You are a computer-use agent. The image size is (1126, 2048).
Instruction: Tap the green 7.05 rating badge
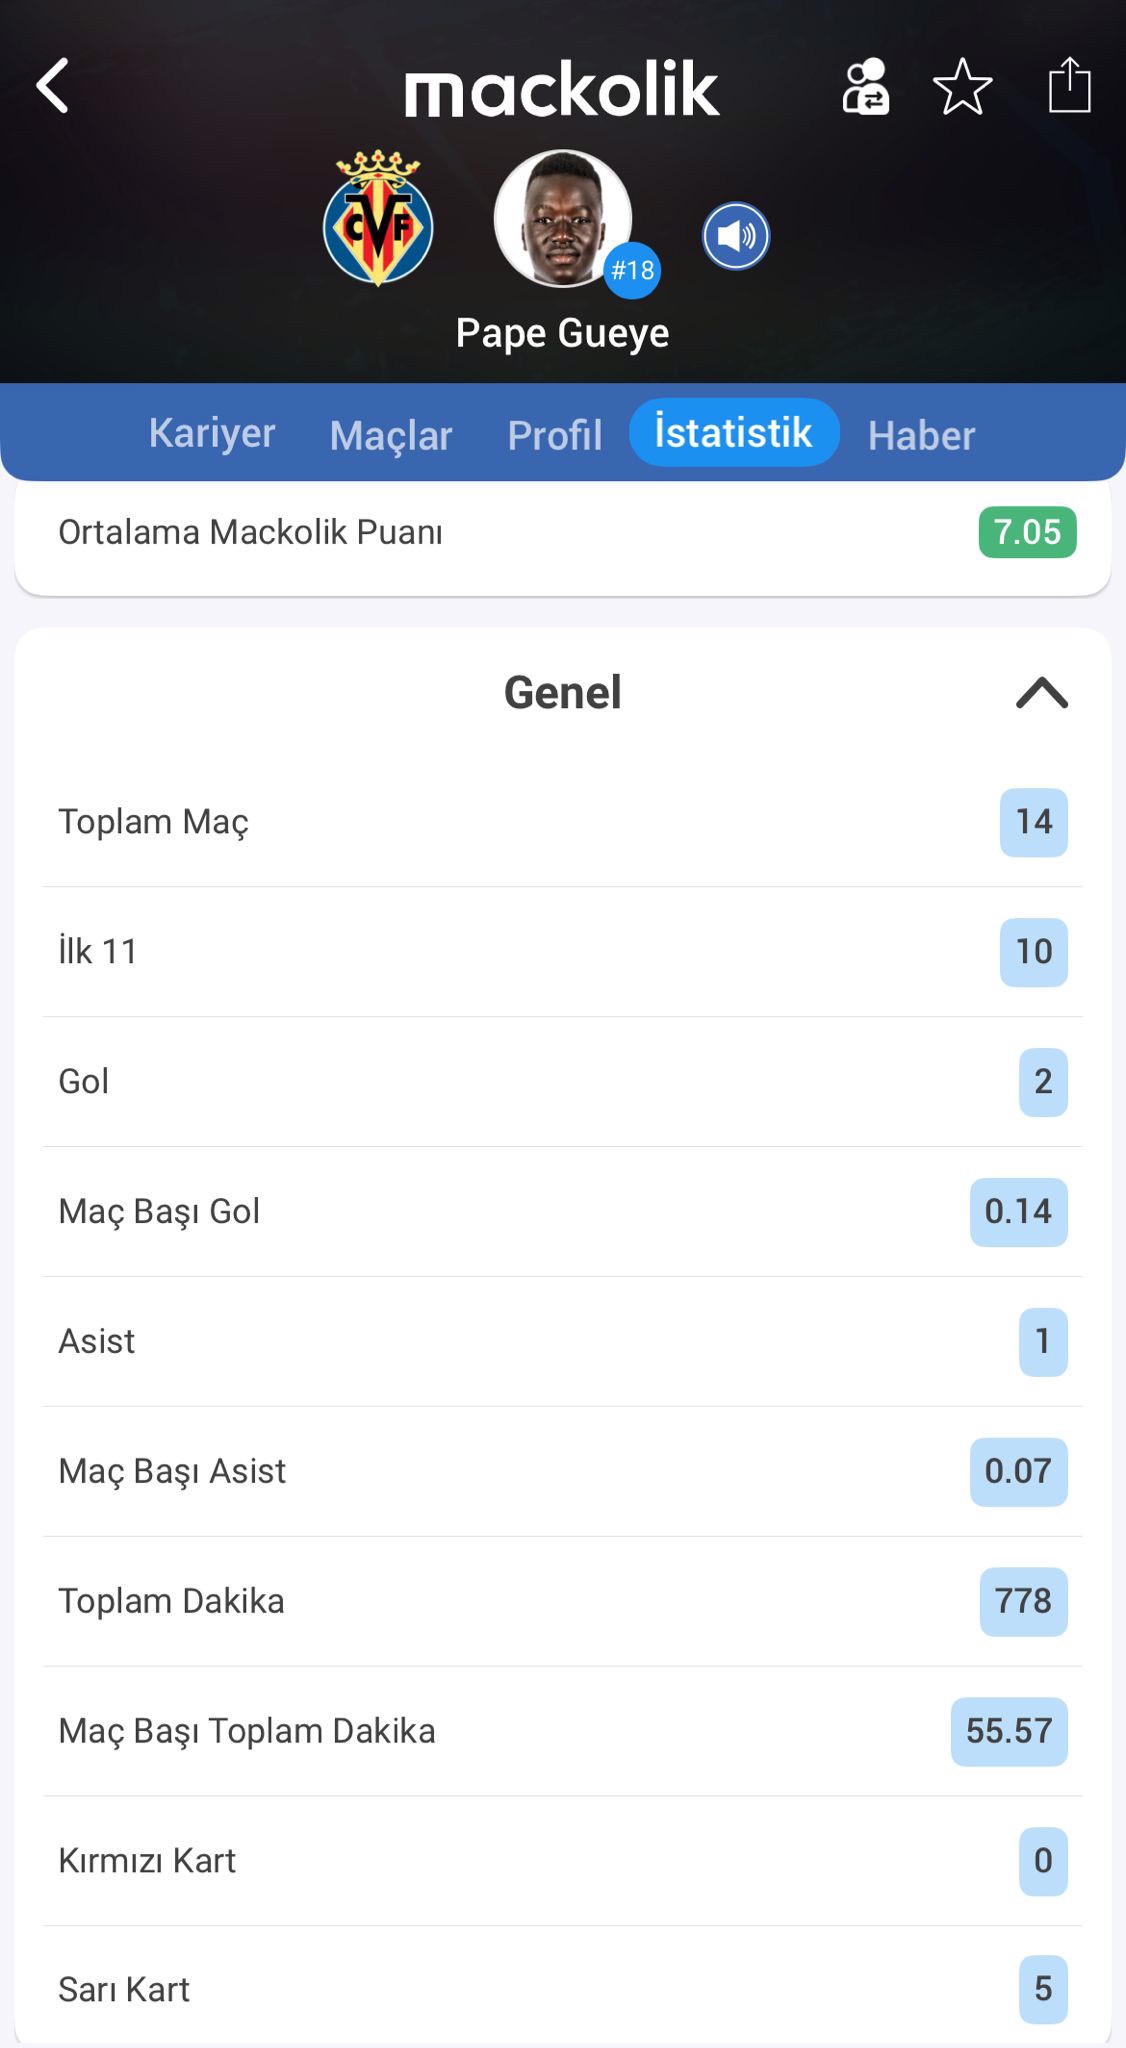pos(1027,532)
